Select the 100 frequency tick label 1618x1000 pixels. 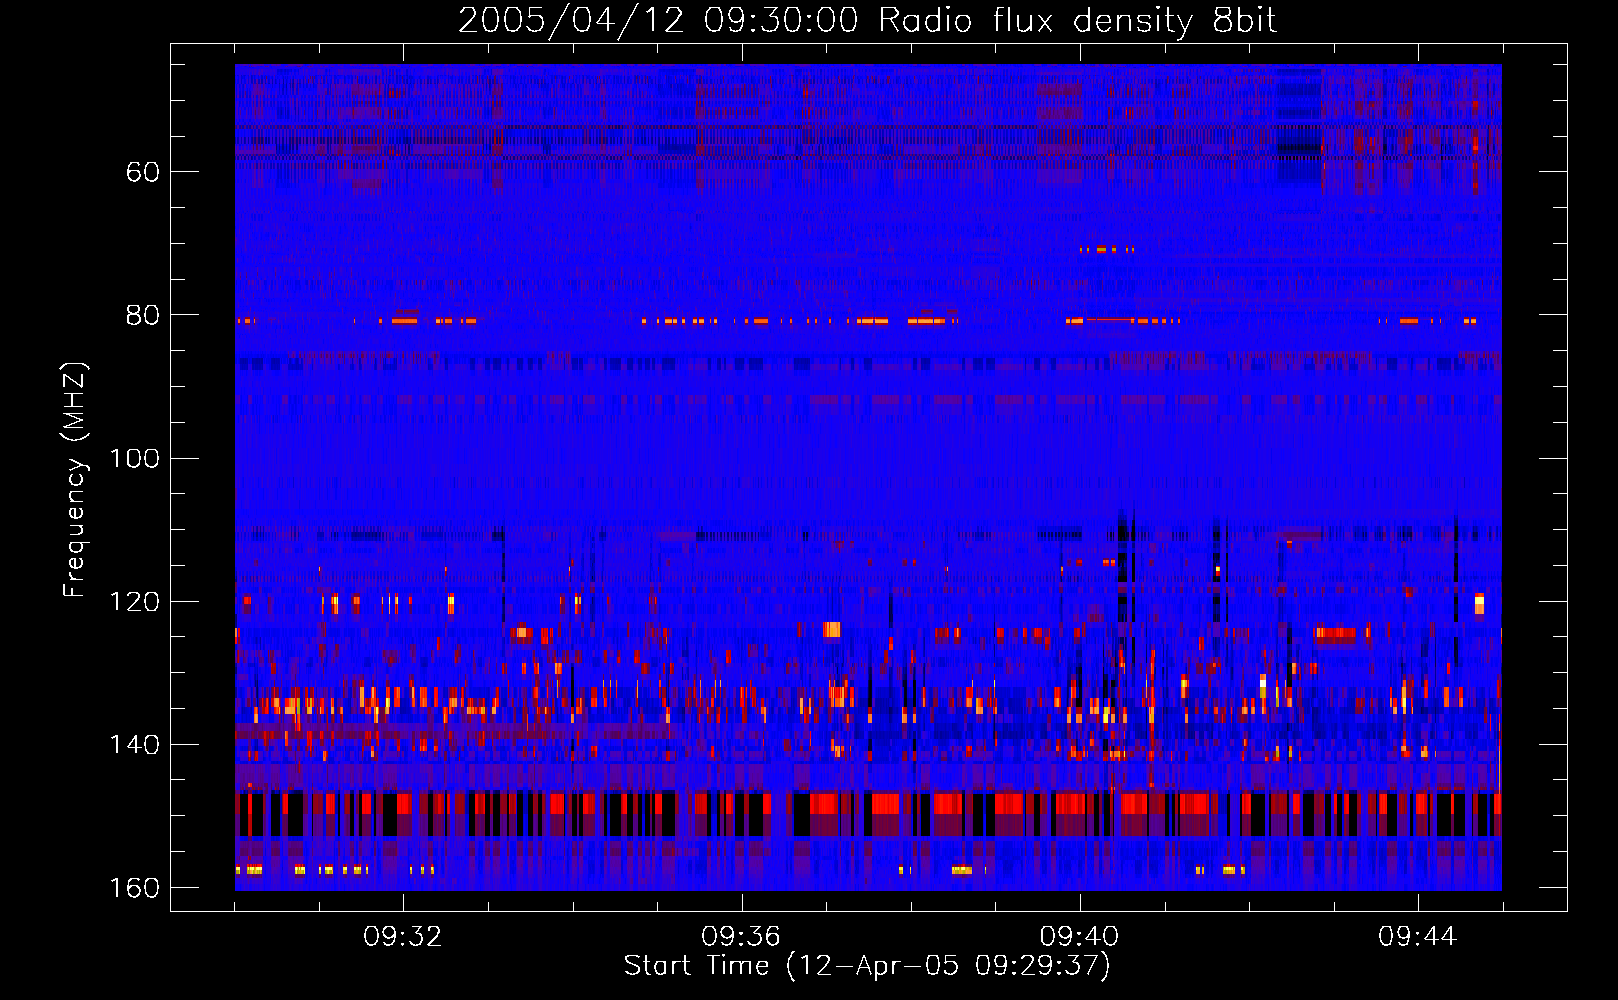pos(133,459)
